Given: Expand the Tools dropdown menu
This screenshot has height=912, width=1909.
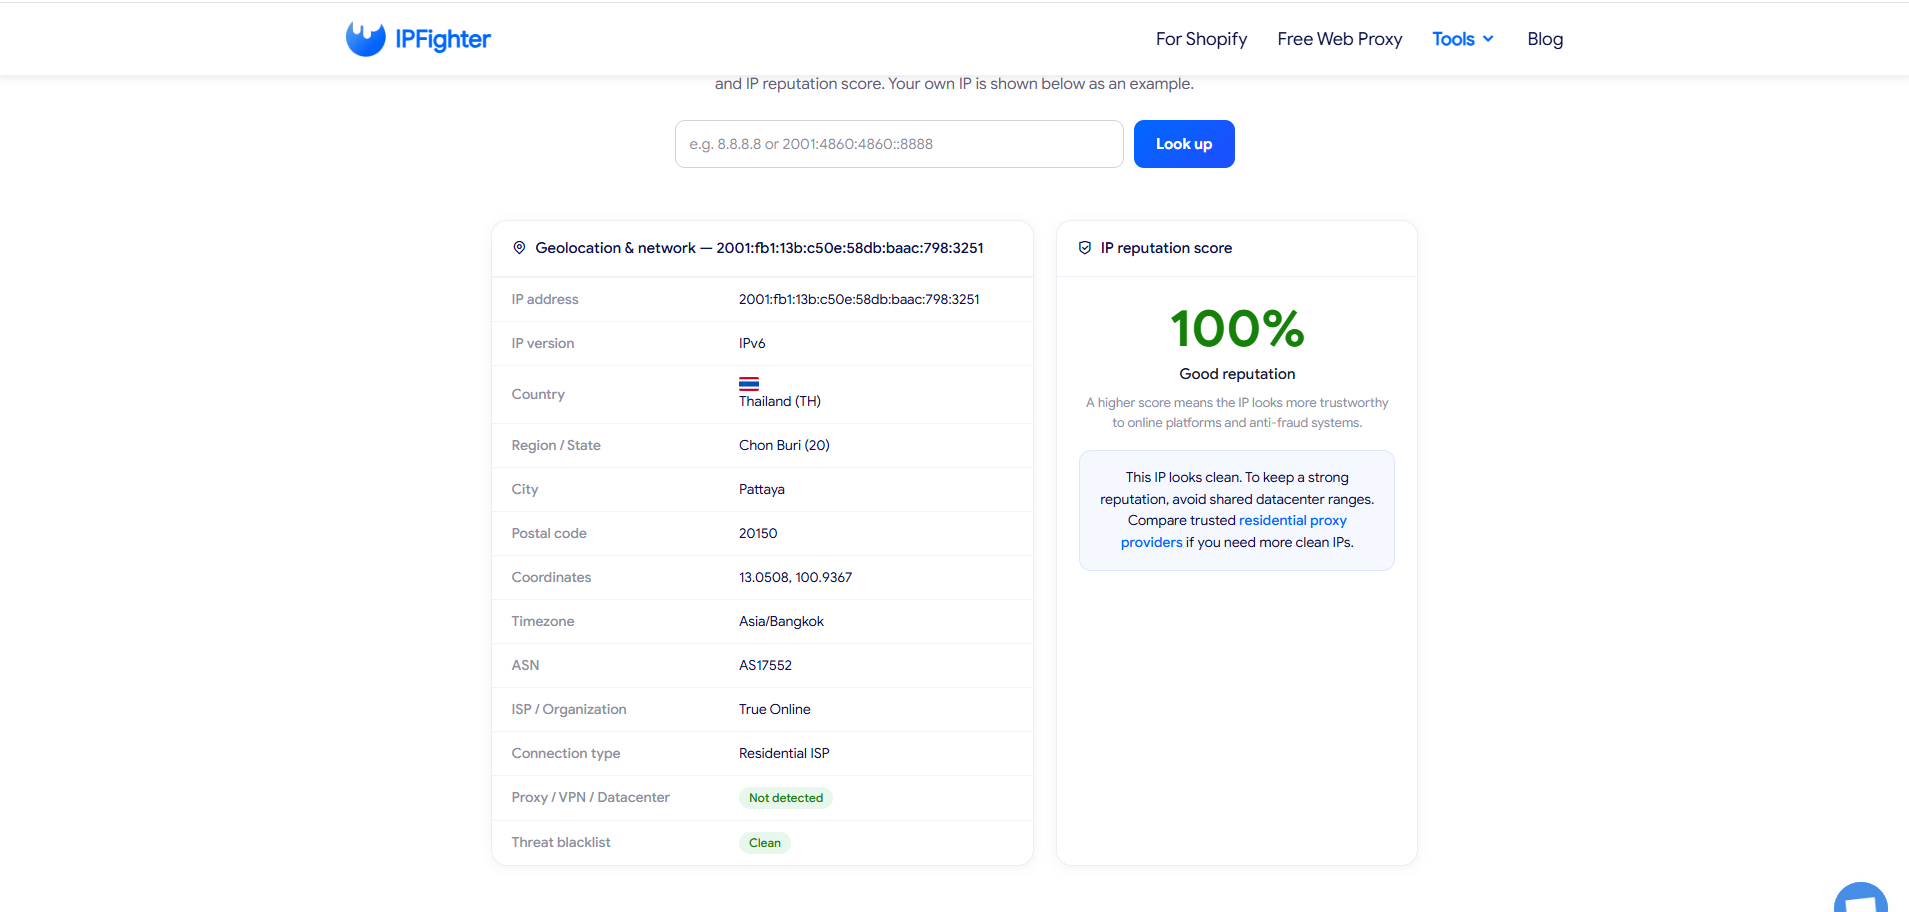Looking at the screenshot, I should [x=1463, y=39].
